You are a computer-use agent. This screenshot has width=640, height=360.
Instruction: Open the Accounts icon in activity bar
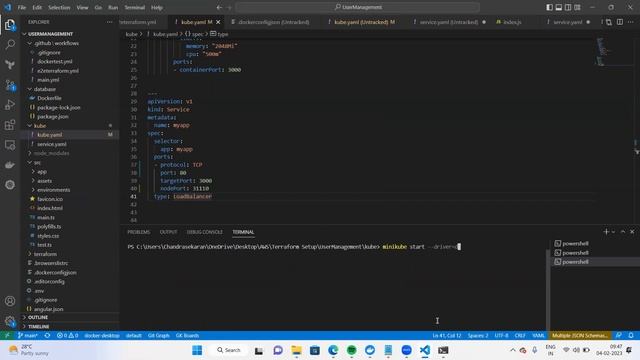(x=10, y=301)
